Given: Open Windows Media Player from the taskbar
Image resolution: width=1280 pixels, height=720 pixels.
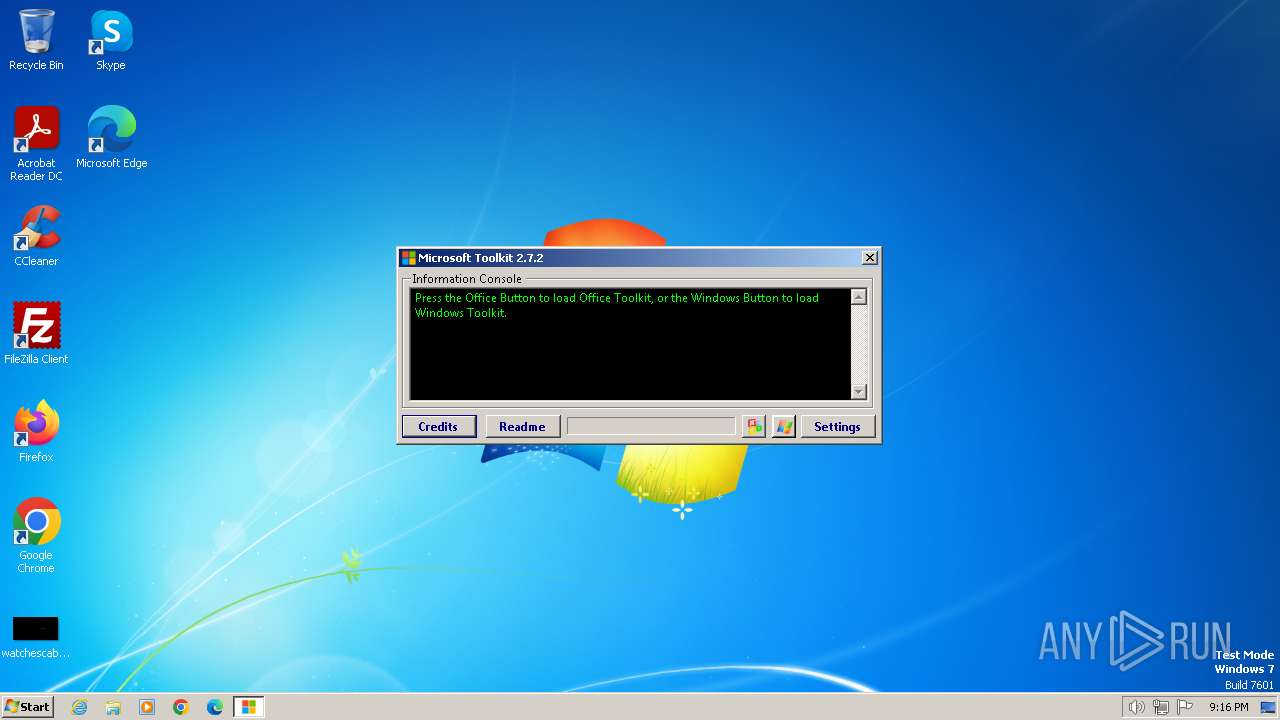Looking at the screenshot, I should [x=147, y=707].
